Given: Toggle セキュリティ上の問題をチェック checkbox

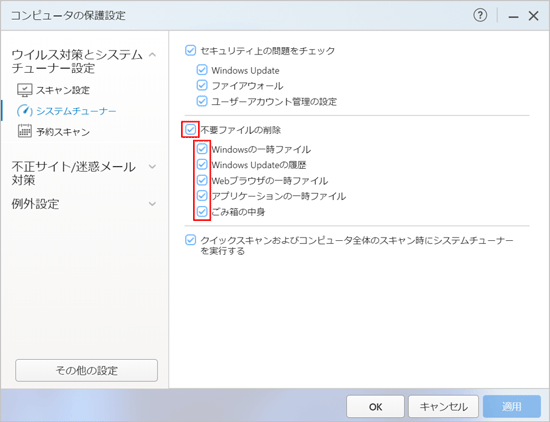Looking at the screenshot, I should coord(190,51).
